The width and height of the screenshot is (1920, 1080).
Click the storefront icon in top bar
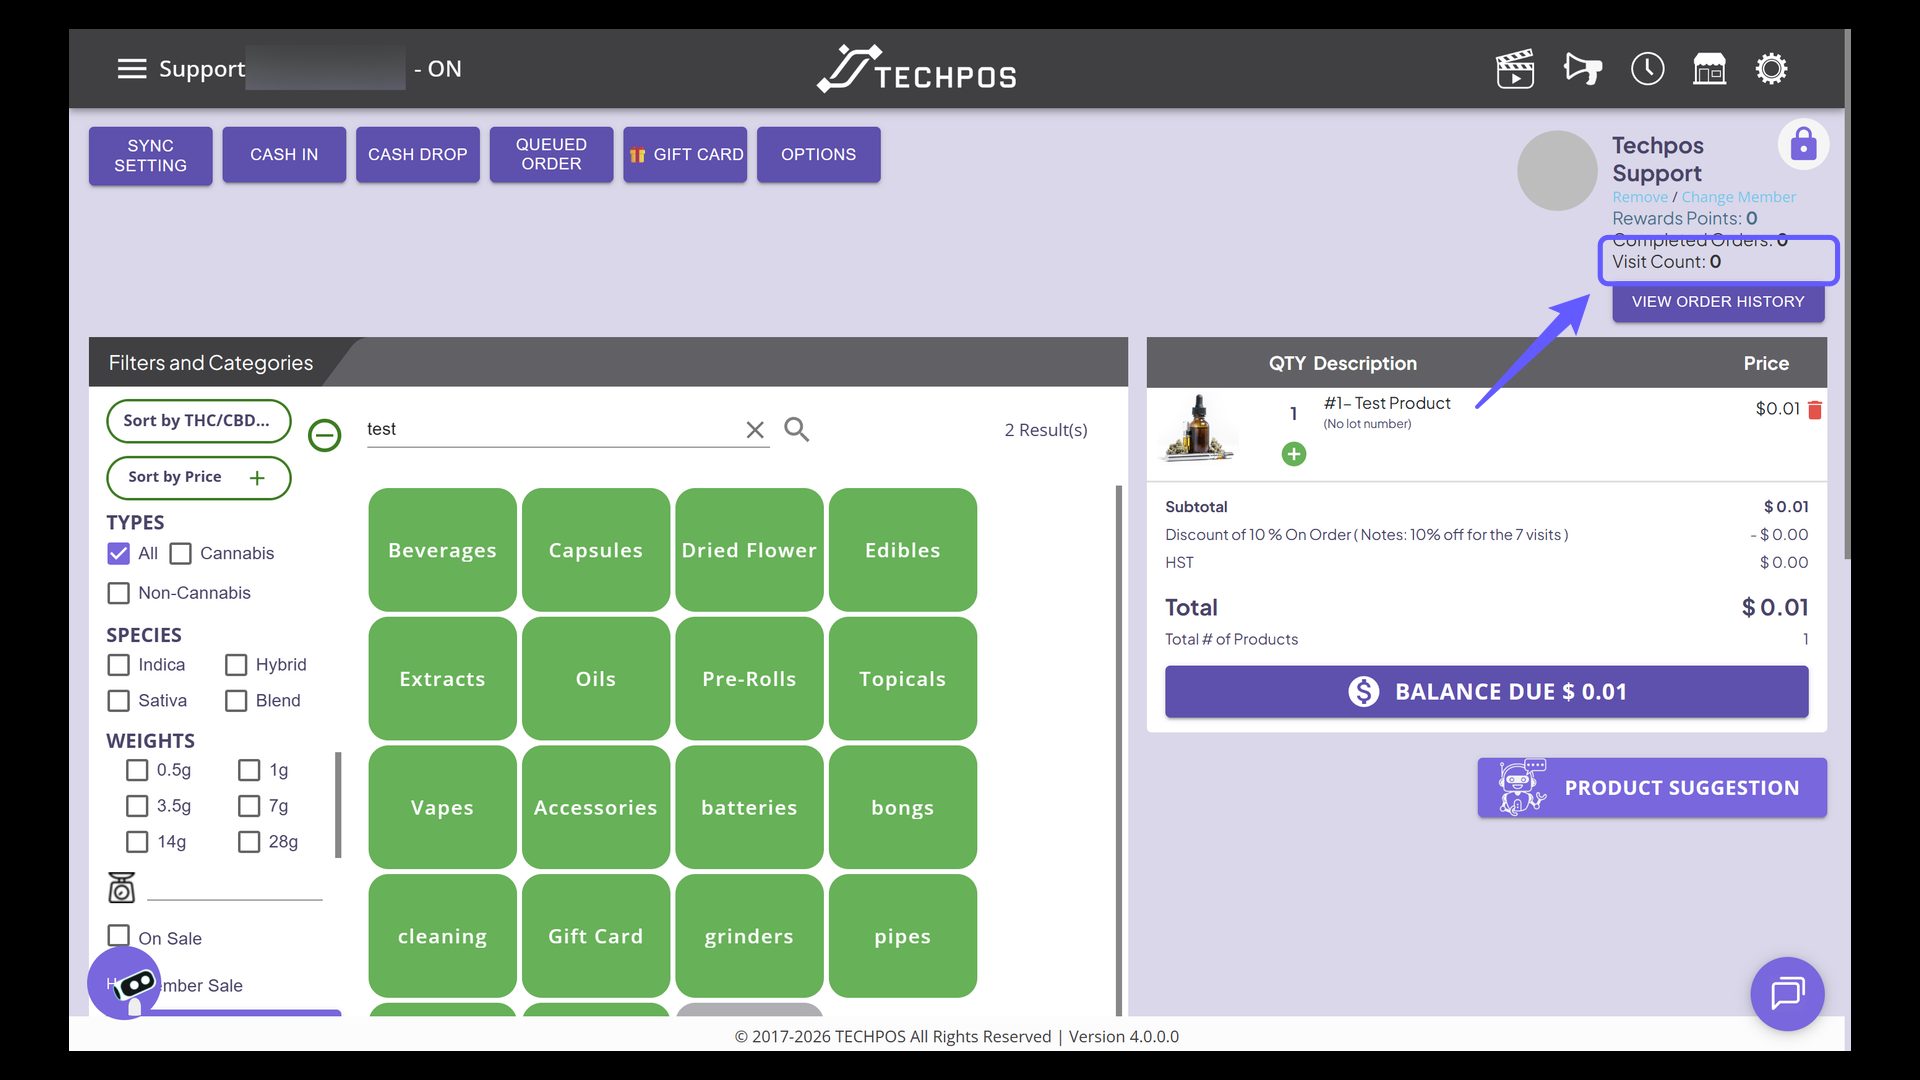[1709, 68]
